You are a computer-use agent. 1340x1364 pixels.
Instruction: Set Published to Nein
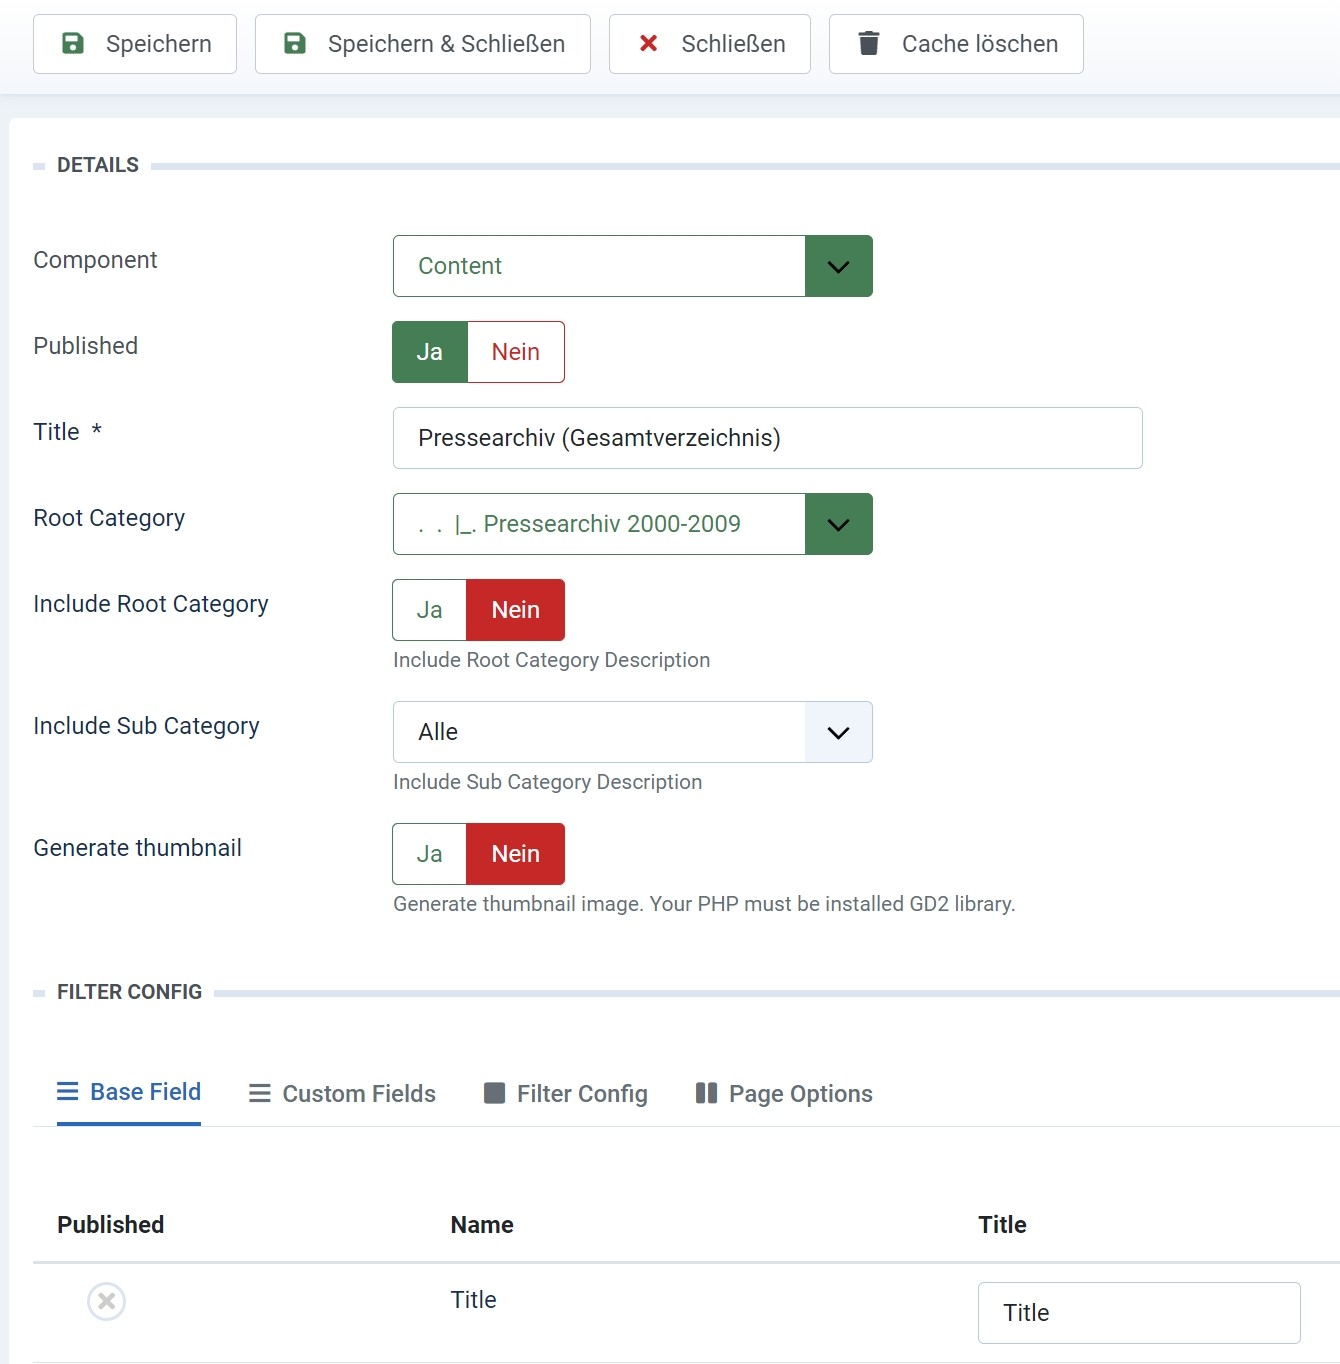pos(515,352)
